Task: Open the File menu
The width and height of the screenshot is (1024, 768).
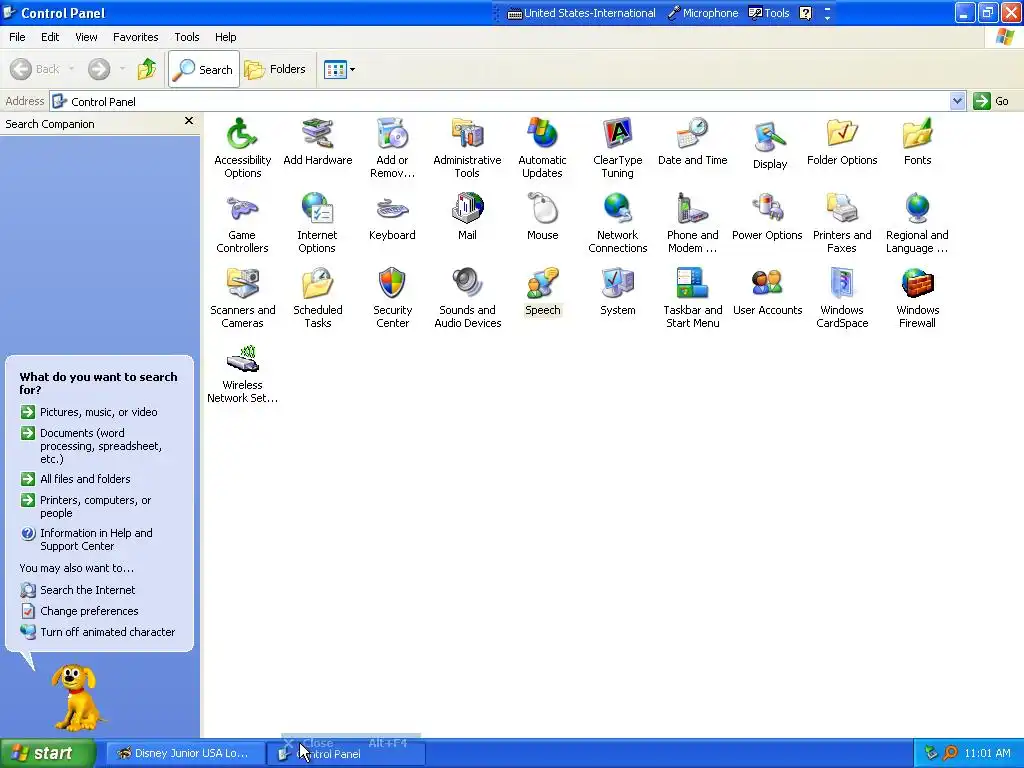Action: click(17, 37)
